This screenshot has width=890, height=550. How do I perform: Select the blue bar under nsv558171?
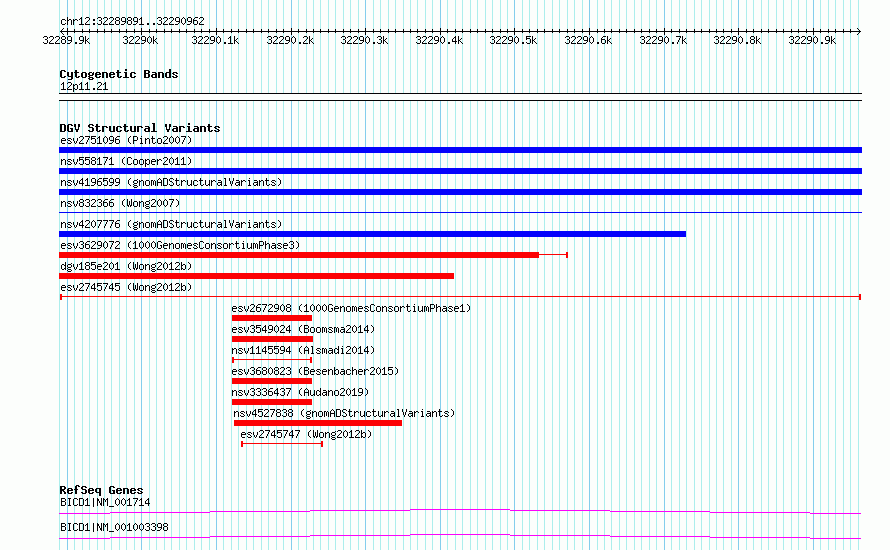pos(460,171)
